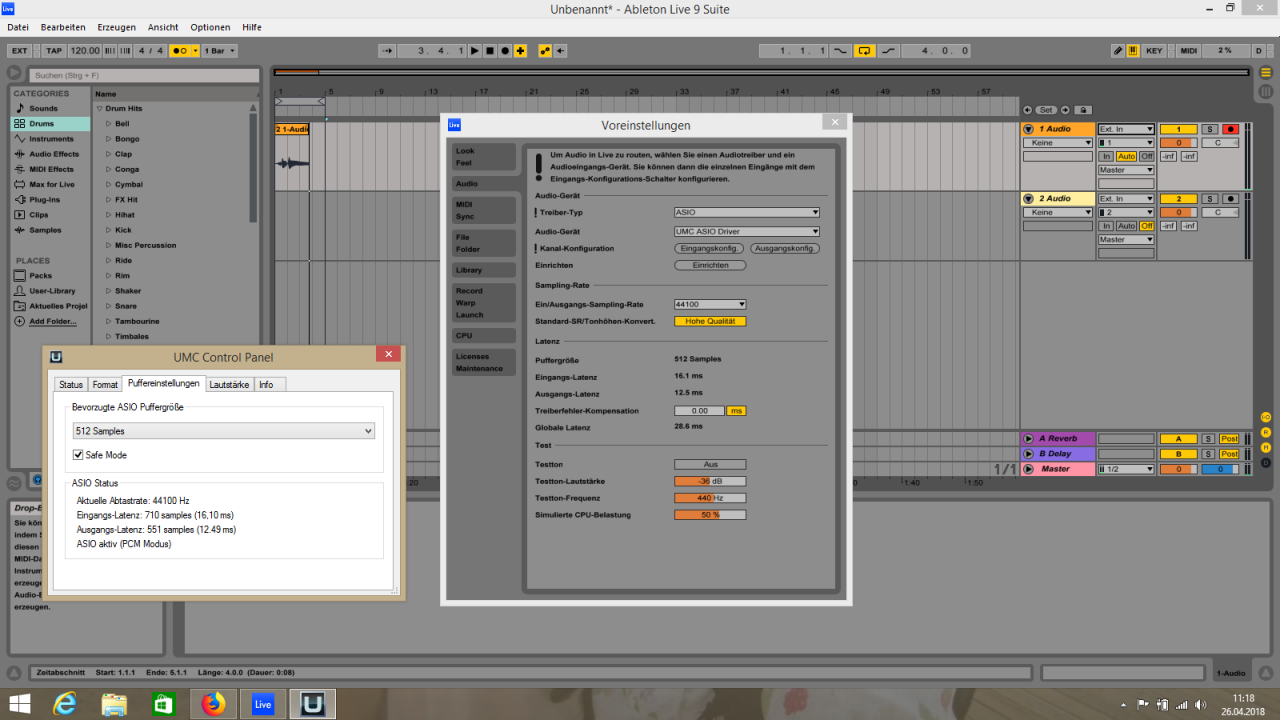This screenshot has height=720, width=1280.
Task: Toggle the KEY map mode switch
Action: [x=1154, y=50]
